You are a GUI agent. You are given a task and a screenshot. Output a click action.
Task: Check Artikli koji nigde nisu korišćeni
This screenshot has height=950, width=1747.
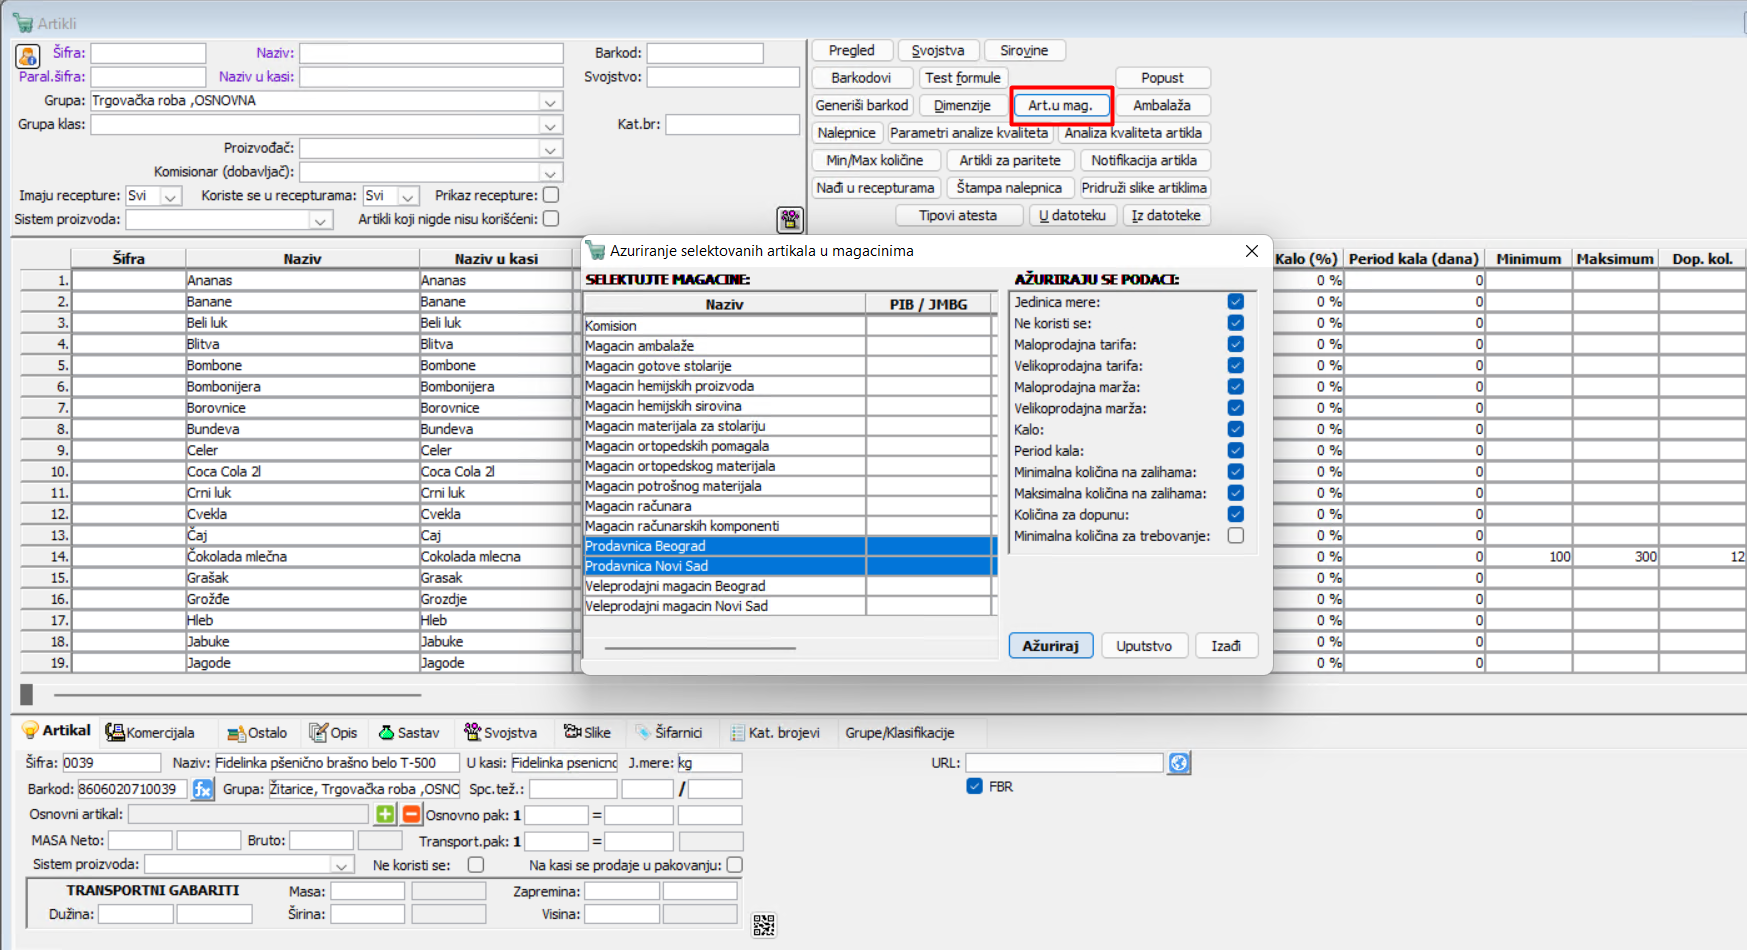coord(551,218)
